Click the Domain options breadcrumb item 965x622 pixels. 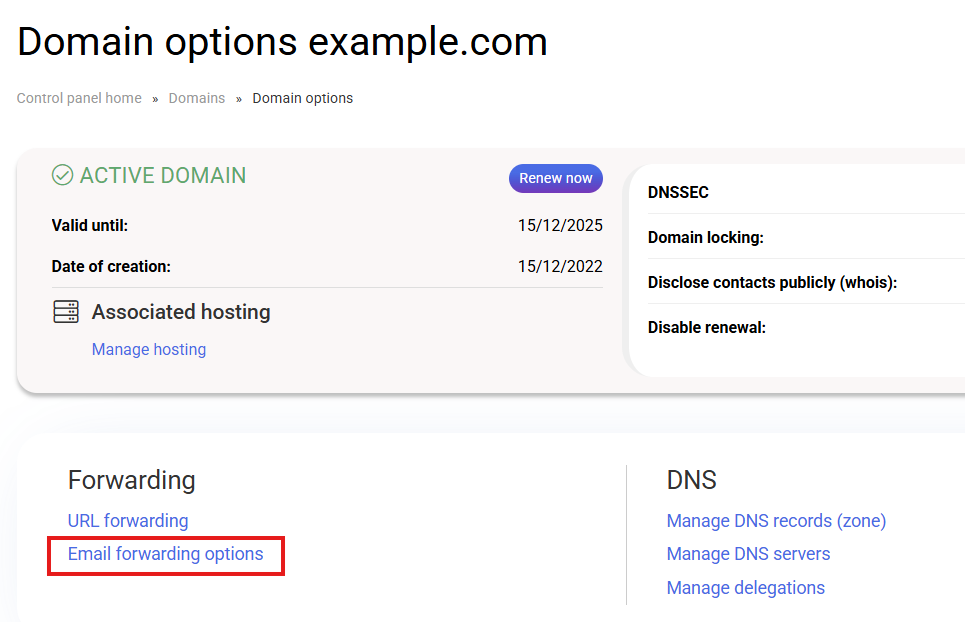coord(302,98)
